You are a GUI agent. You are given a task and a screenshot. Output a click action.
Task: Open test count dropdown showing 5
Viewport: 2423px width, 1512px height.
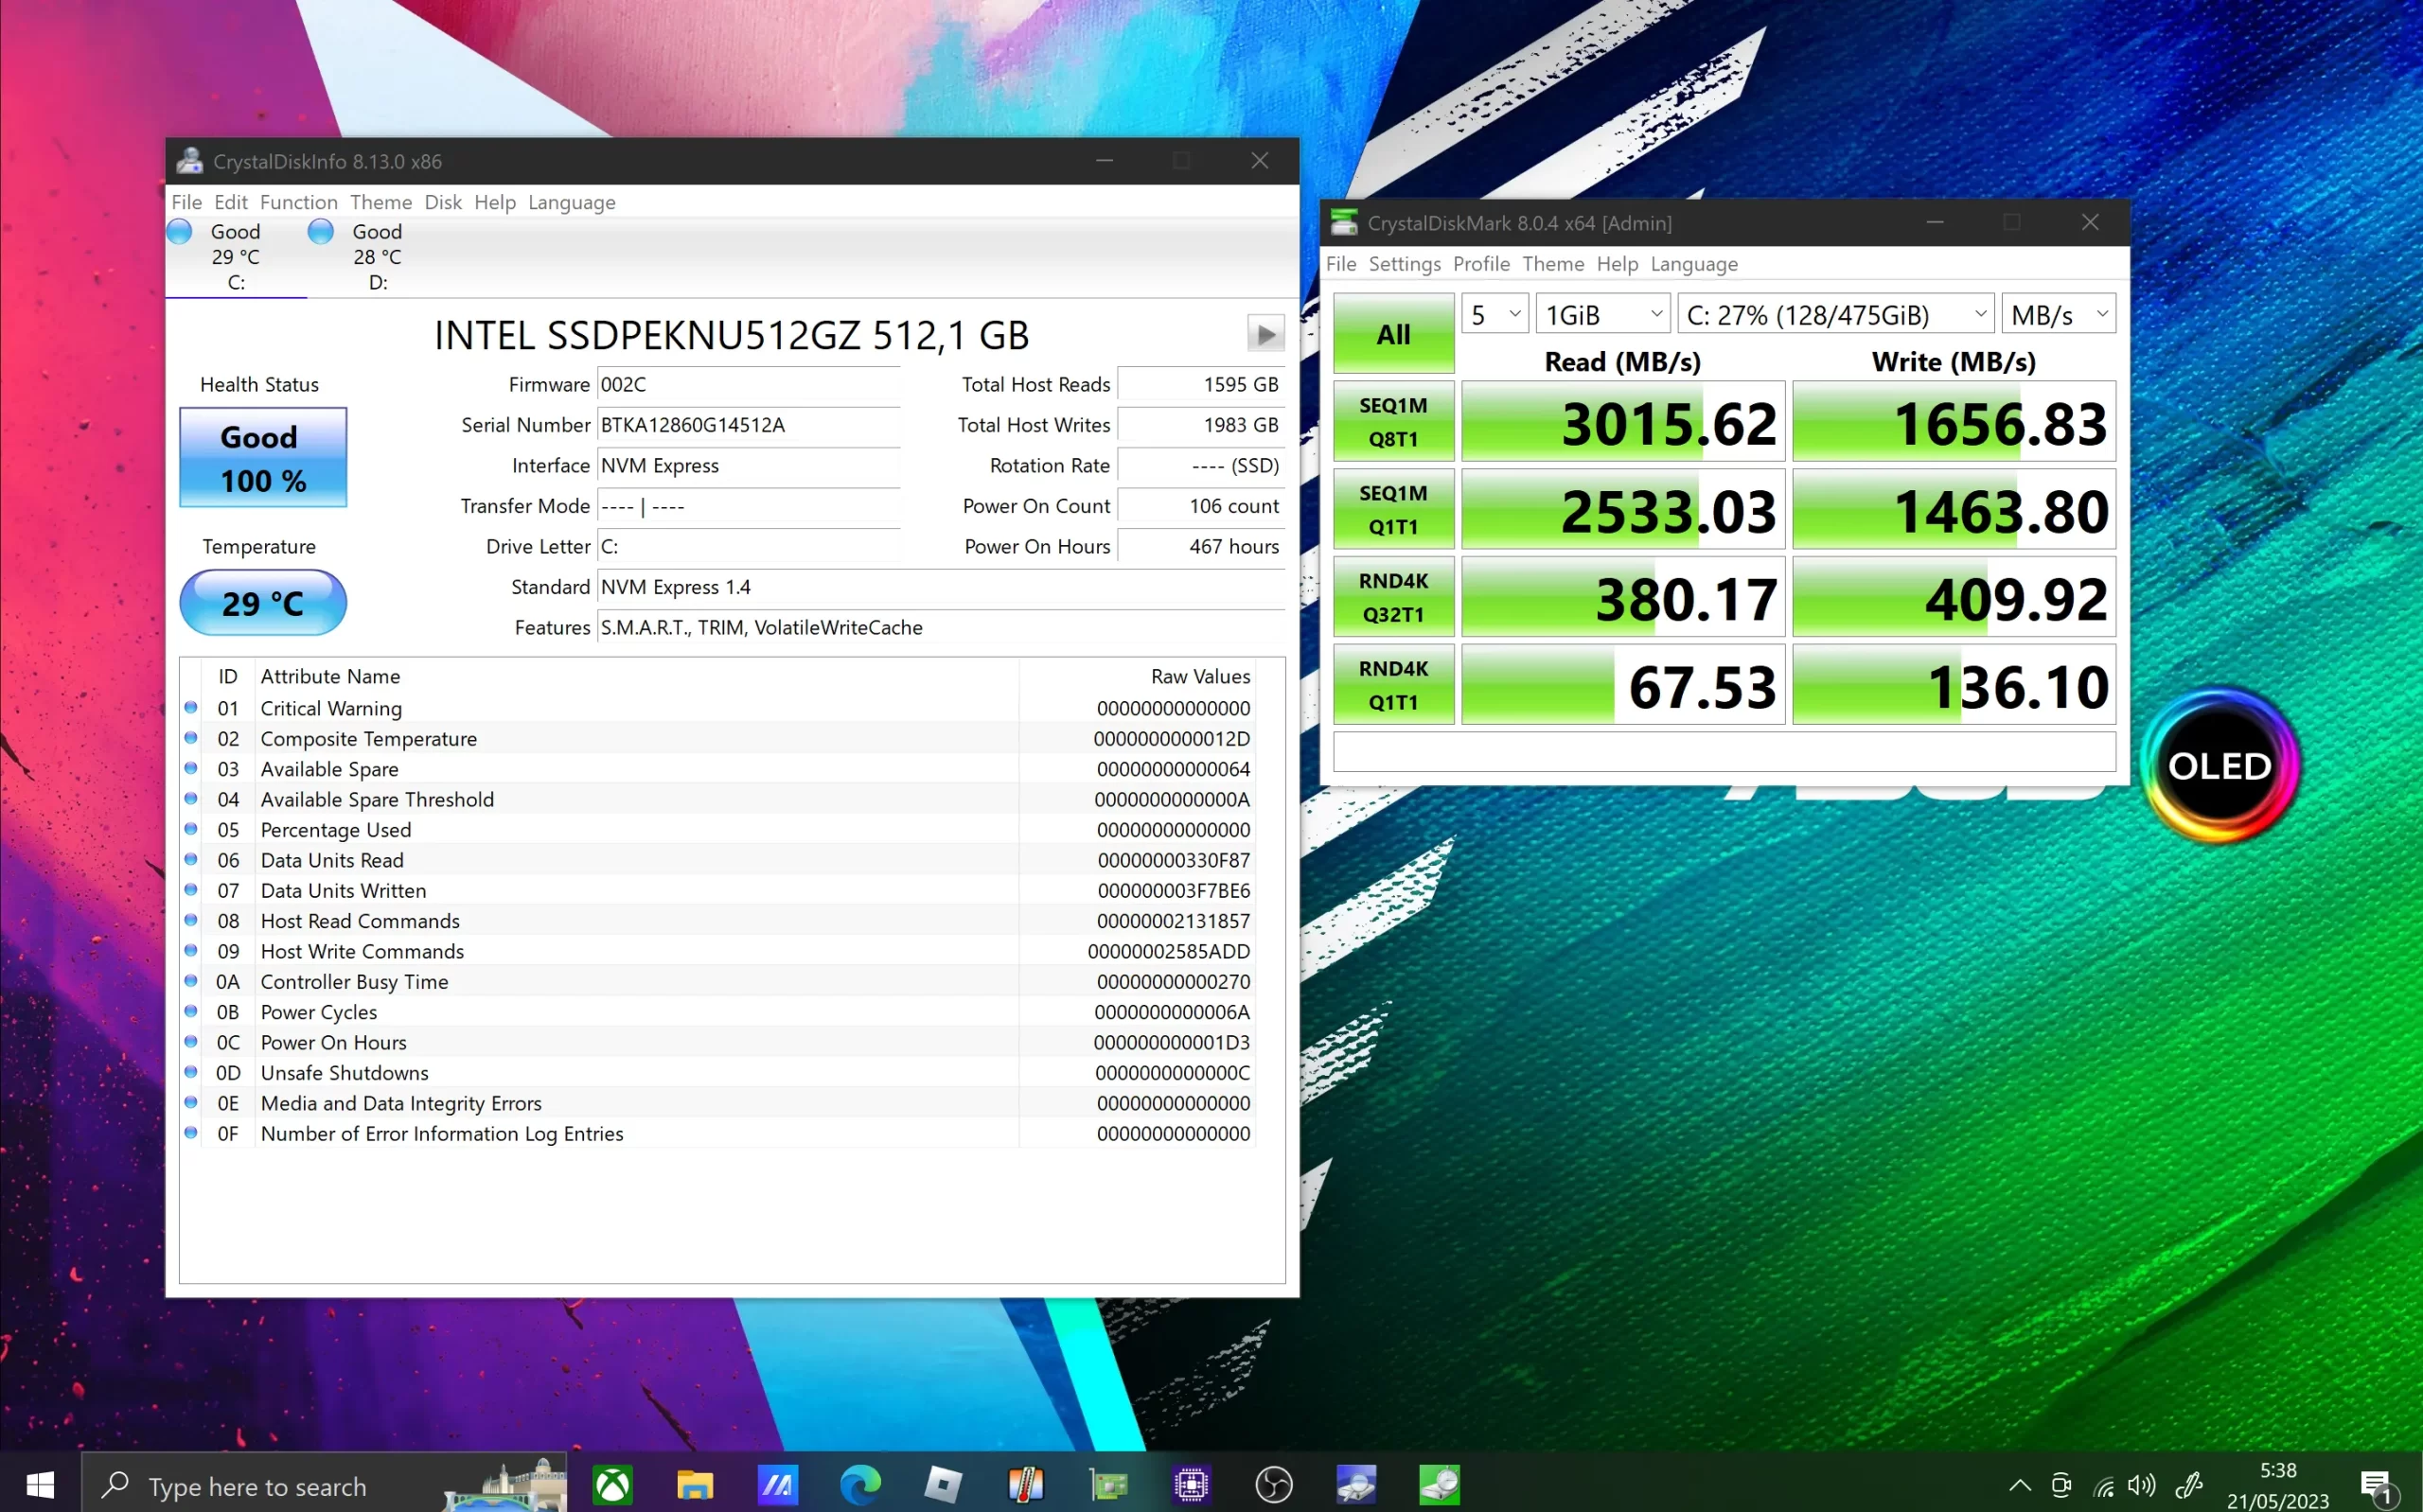1494,314
